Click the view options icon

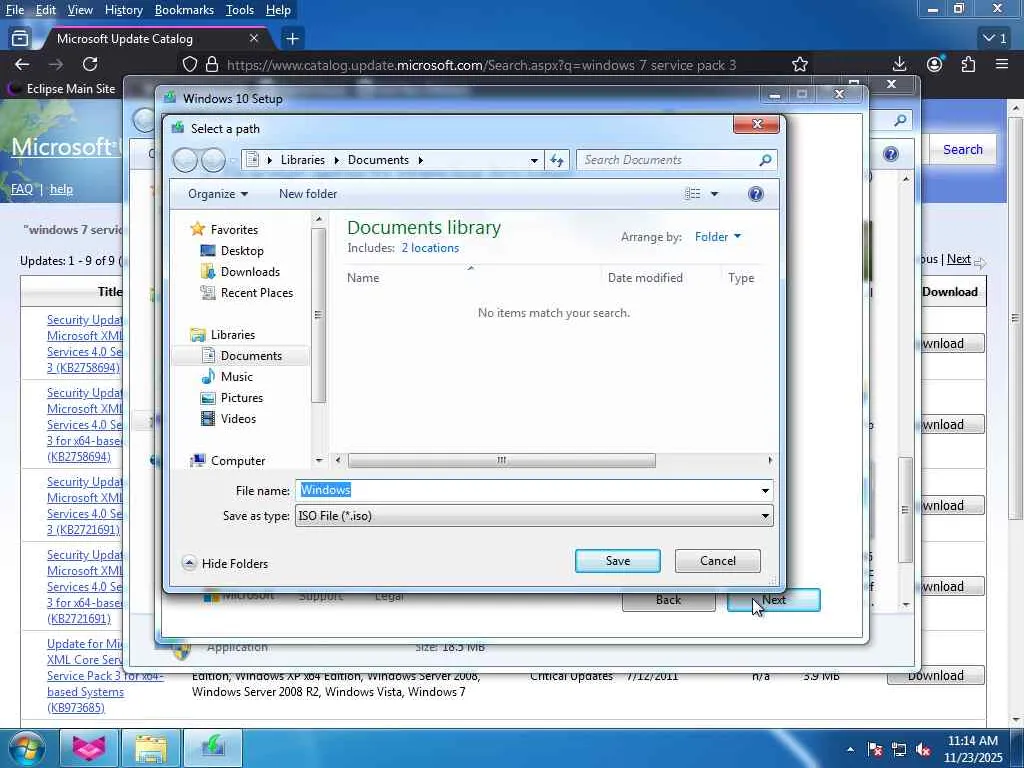(692, 194)
